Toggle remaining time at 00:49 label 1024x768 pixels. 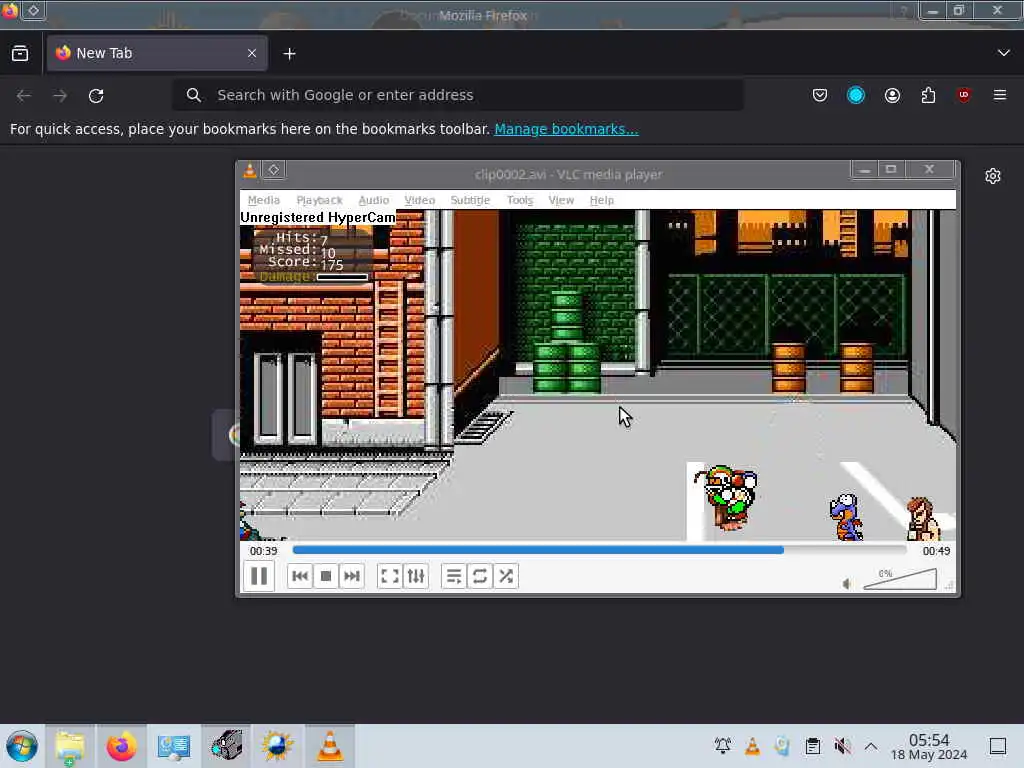click(936, 551)
